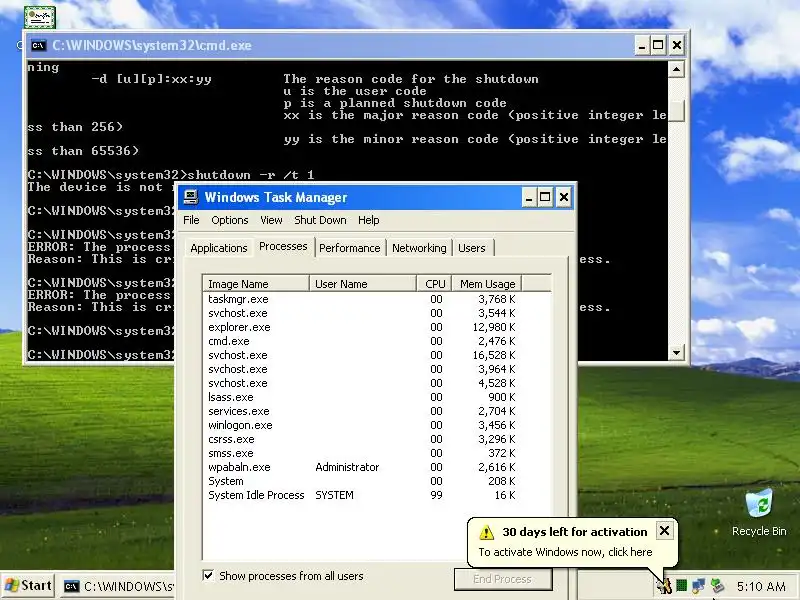Click the cmd window scrollbar thumb
This screenshot has width=800, height=600.
[x=676, y=111]
